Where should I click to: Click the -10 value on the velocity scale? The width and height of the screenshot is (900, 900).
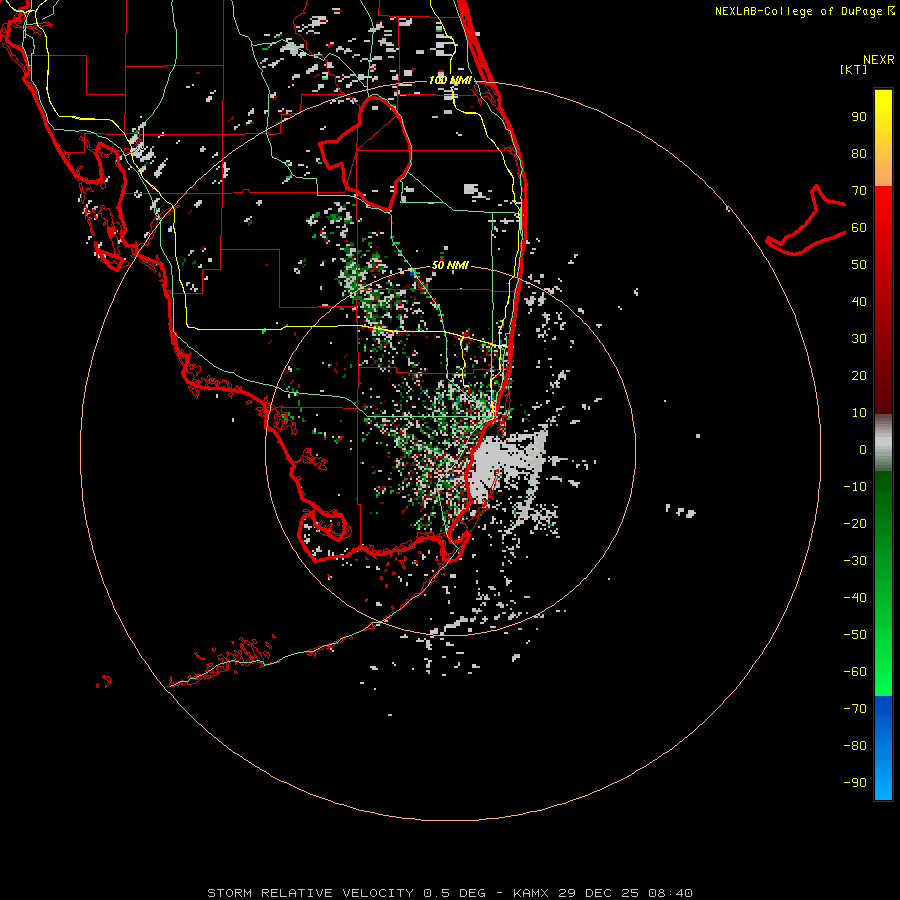tap(855, 487)
